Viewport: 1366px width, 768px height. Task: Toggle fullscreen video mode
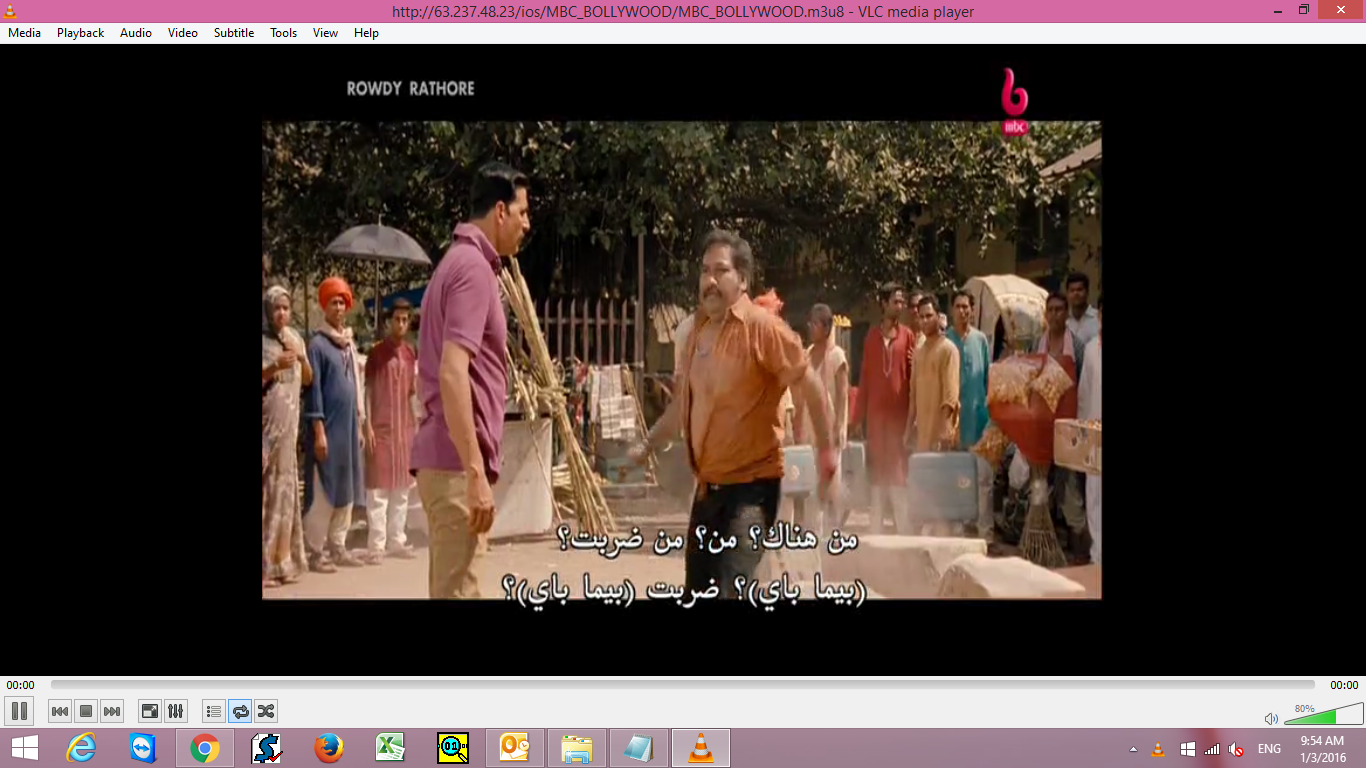[150, 711]
